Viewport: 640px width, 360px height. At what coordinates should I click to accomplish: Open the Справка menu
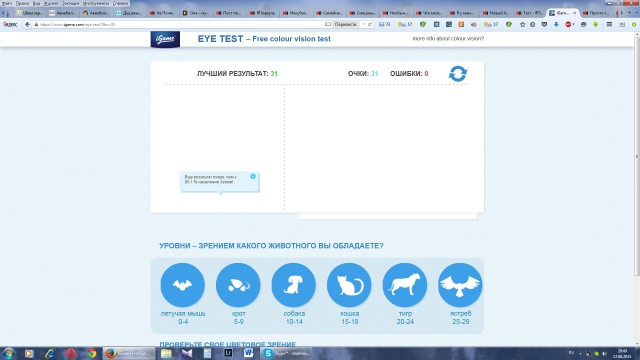point(120,3)
